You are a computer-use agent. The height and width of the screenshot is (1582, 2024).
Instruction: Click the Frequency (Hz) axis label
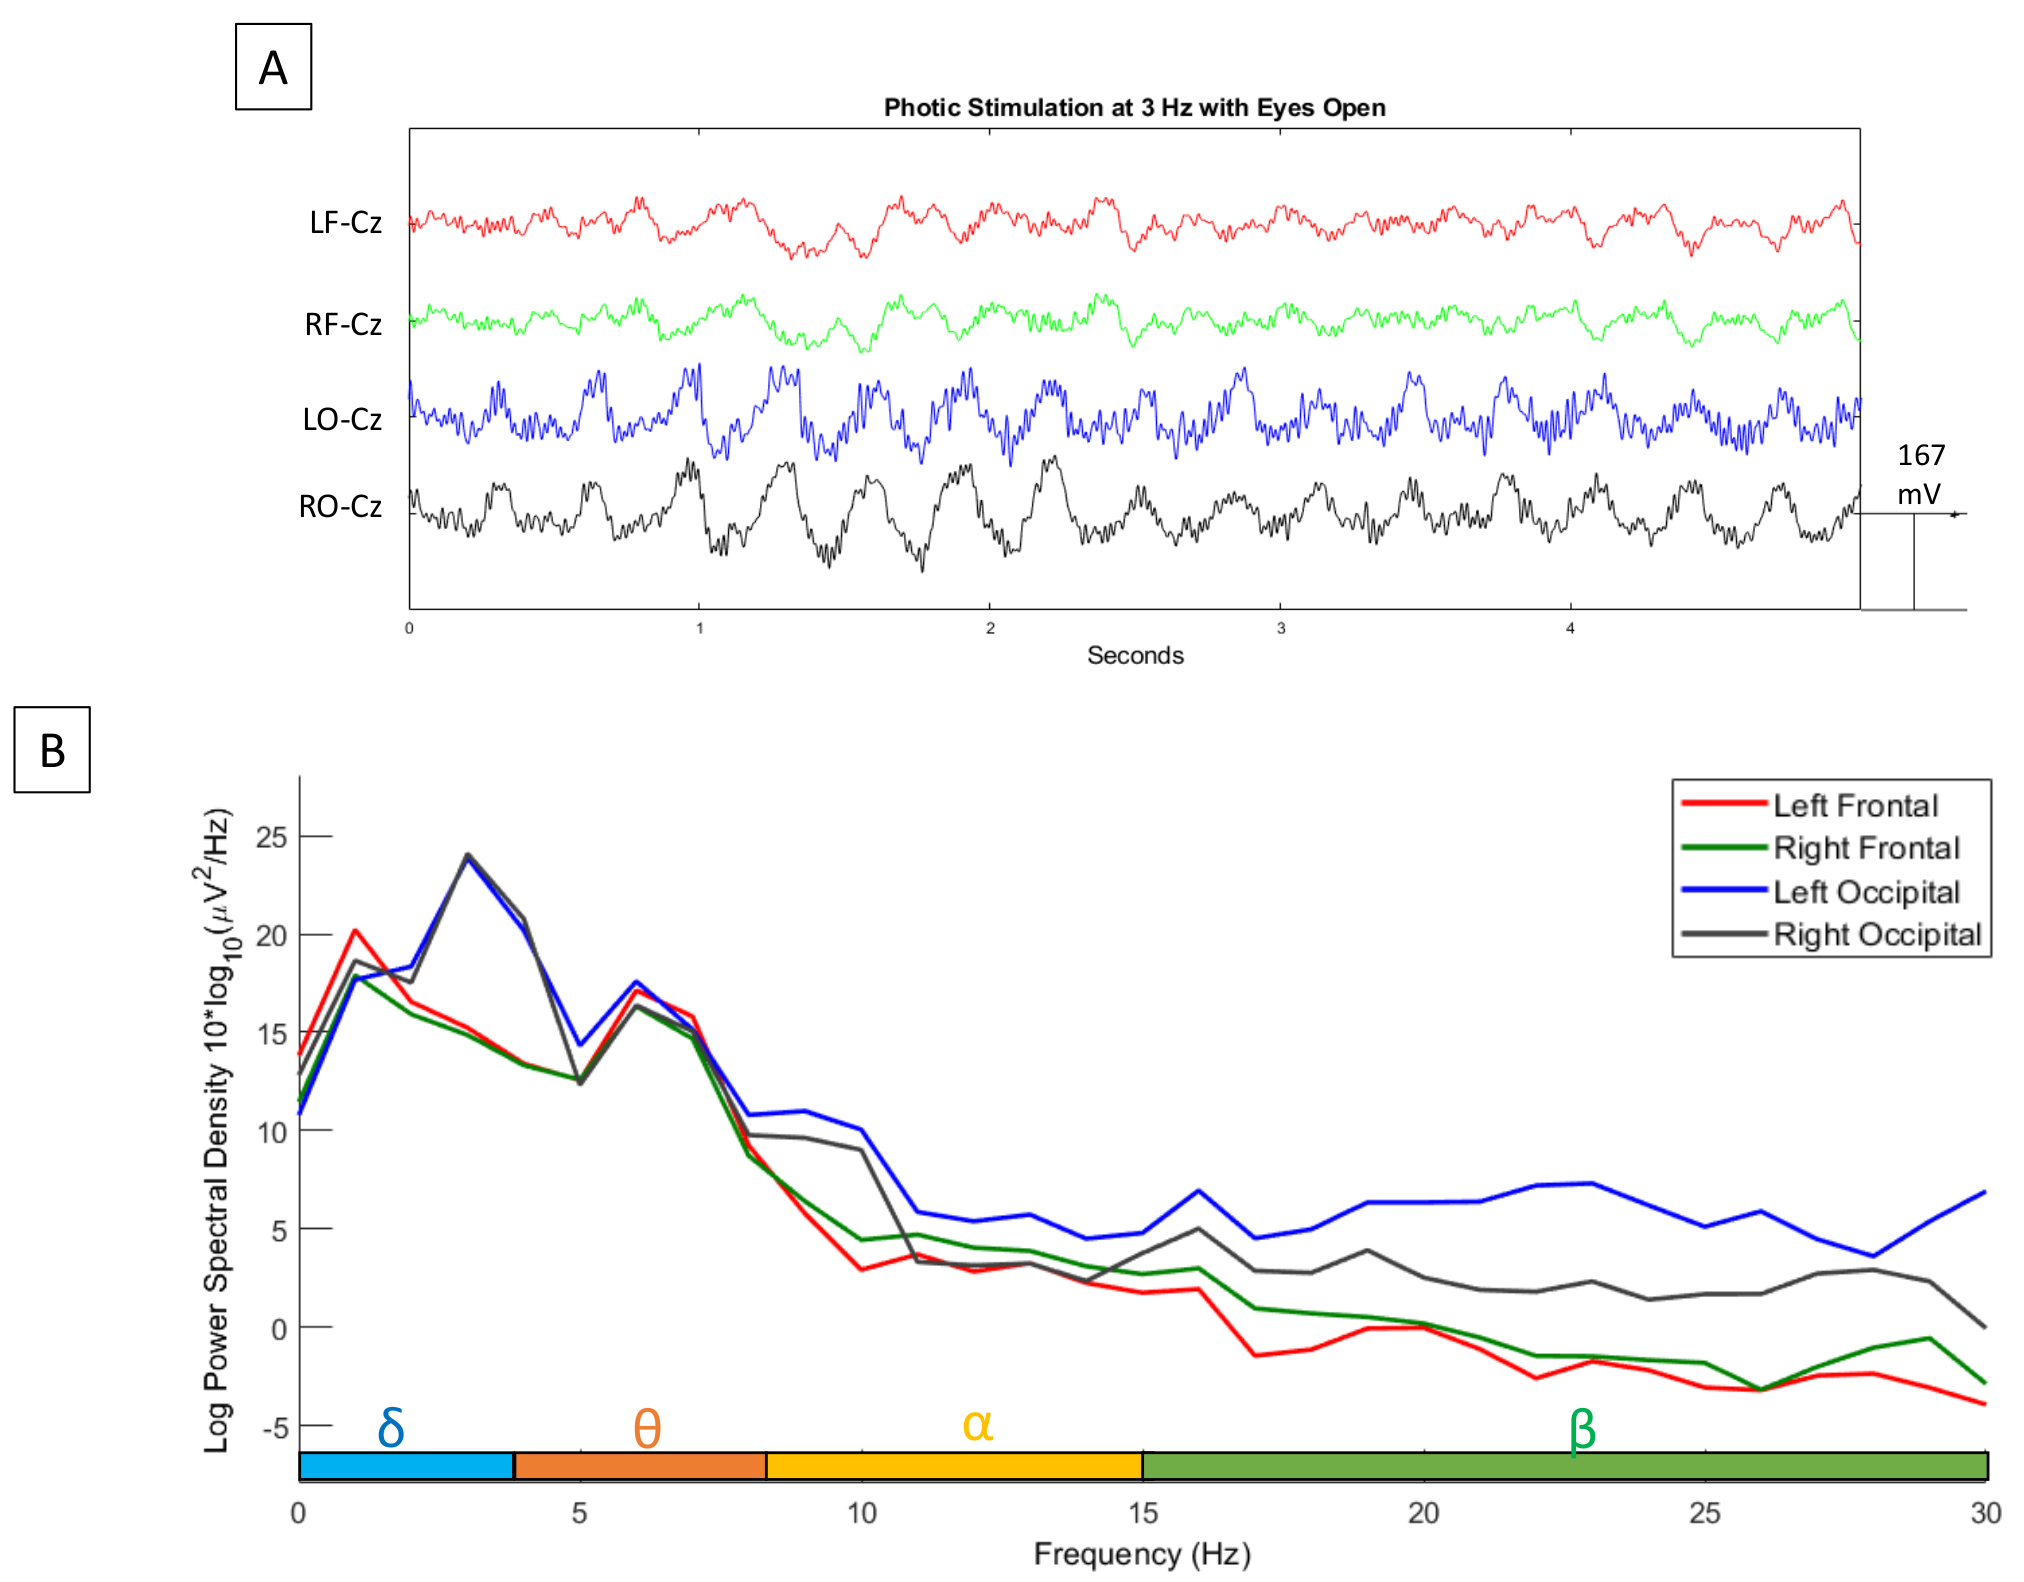1142,1553
